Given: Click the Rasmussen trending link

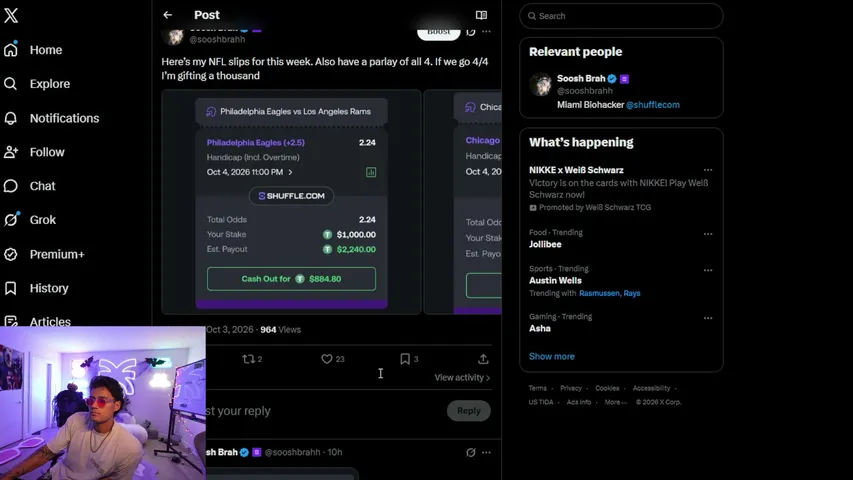Looking at the screenshot, I should point(599,293).
